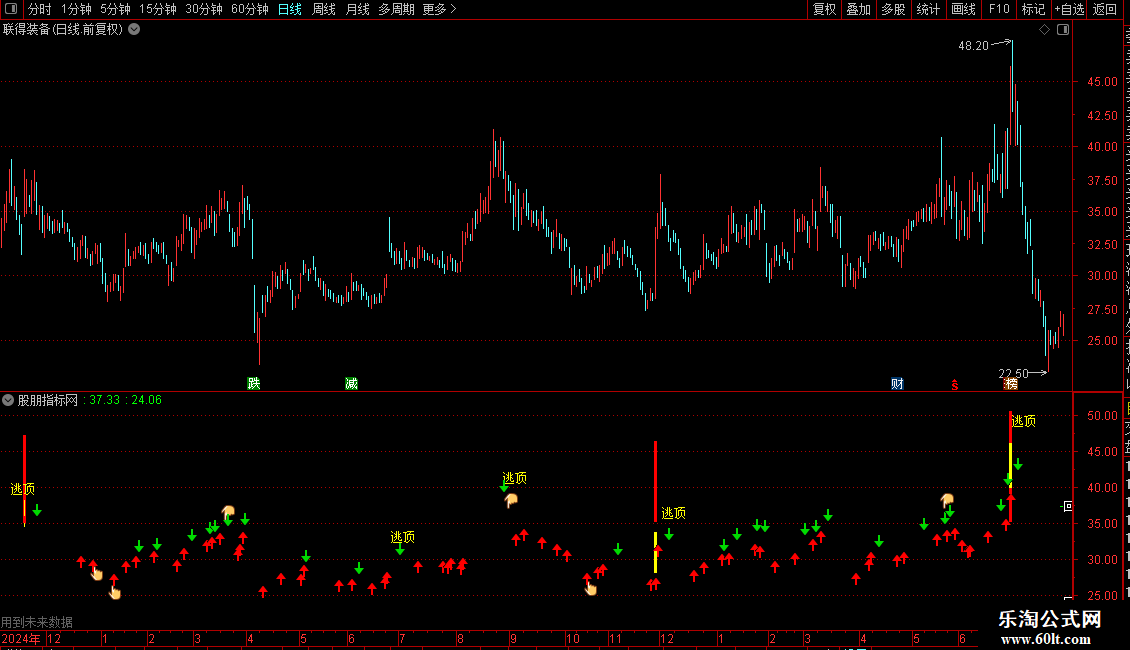Open the 统计 statistics tool

pyautogui.click(x=928, y=9)
